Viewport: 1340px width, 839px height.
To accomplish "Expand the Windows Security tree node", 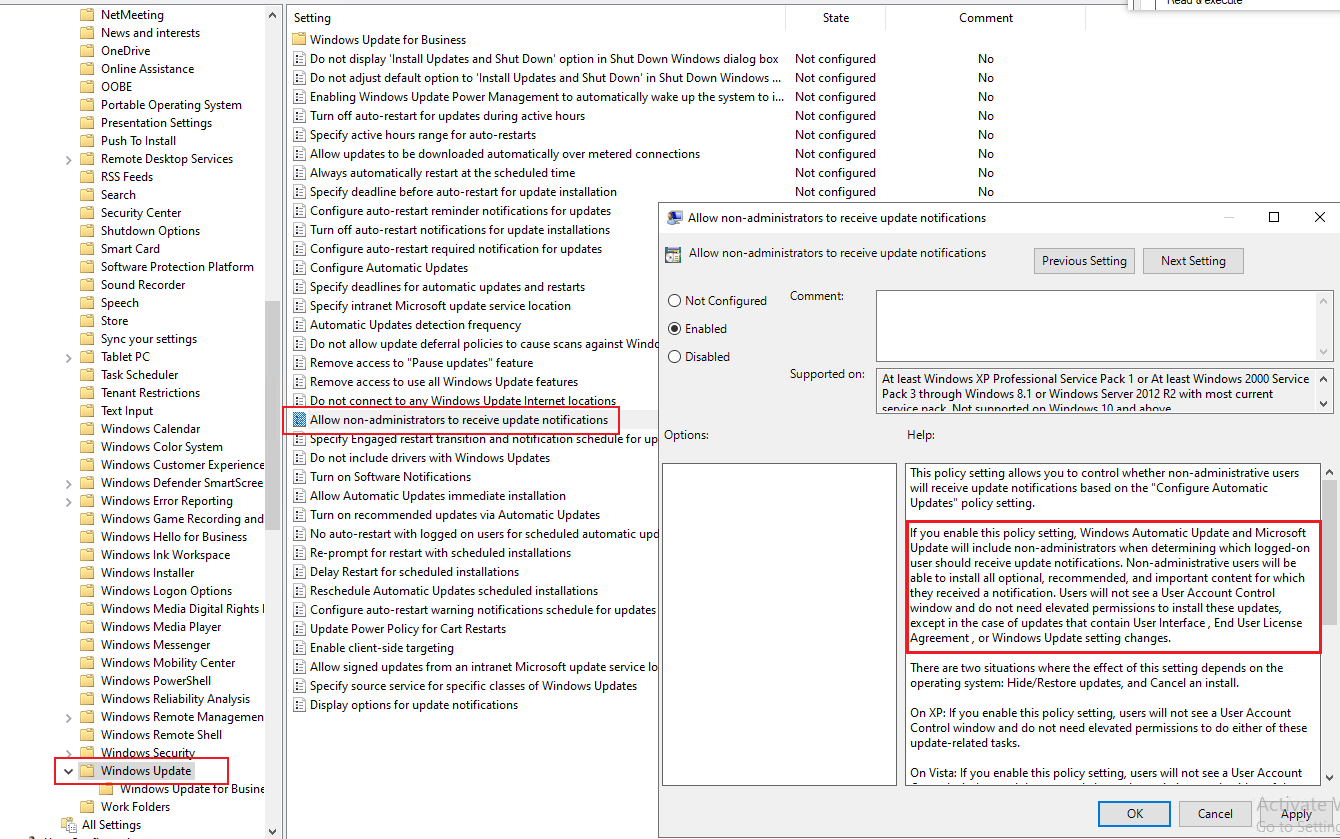I will 68,753.
